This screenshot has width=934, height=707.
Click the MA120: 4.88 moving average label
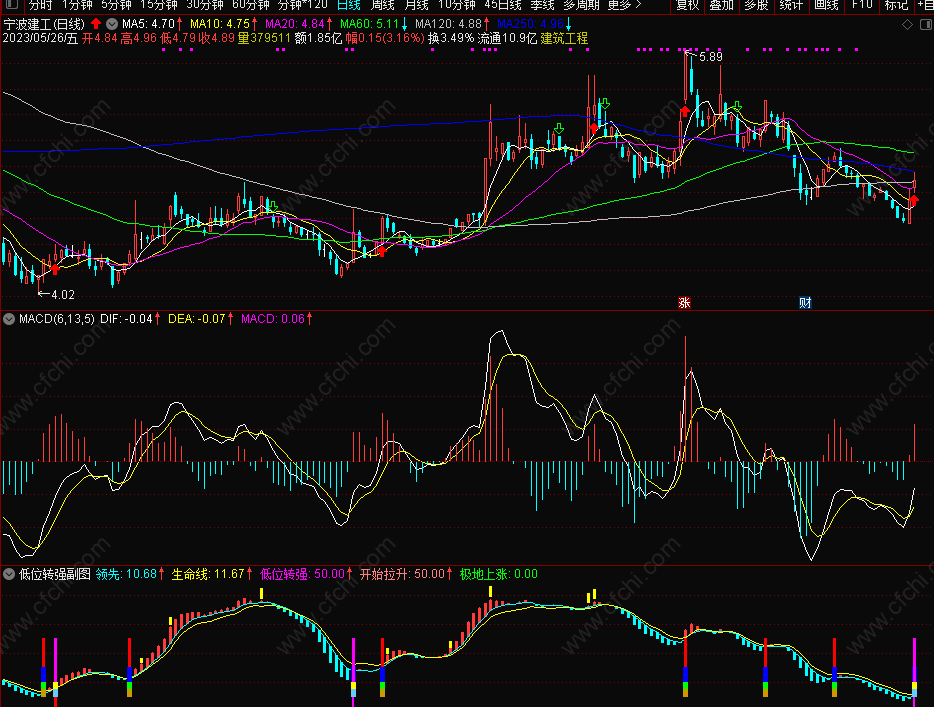(x=449, y=24)
